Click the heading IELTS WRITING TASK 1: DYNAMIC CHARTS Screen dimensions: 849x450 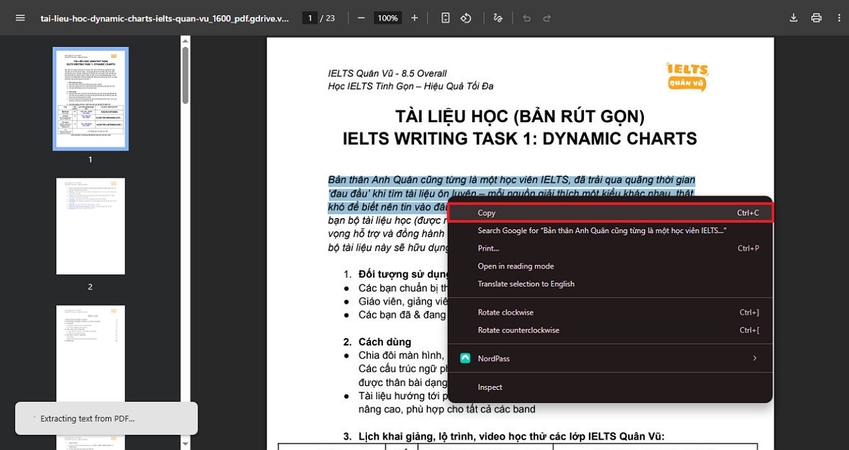click(520, 139)
